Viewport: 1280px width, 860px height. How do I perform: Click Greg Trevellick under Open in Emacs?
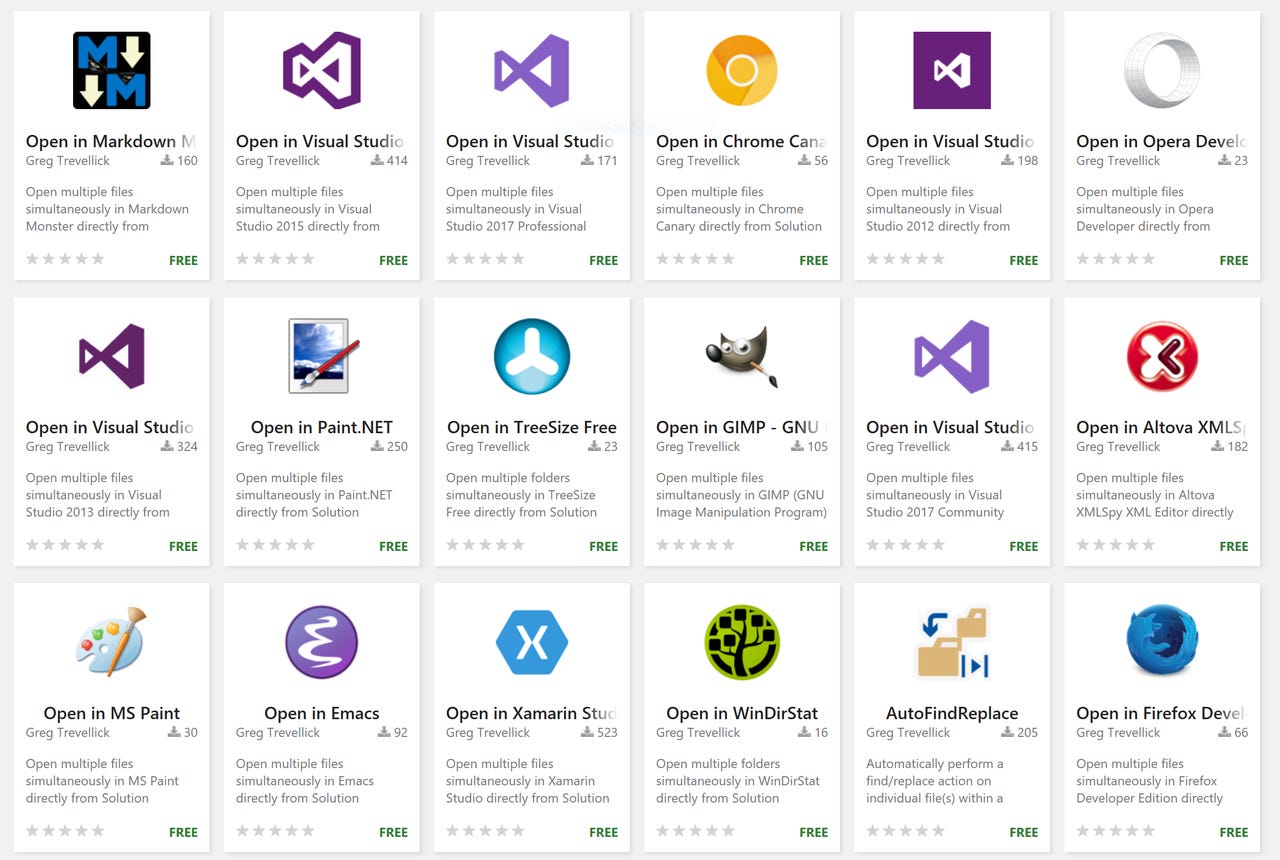click(x=277, y=732)
